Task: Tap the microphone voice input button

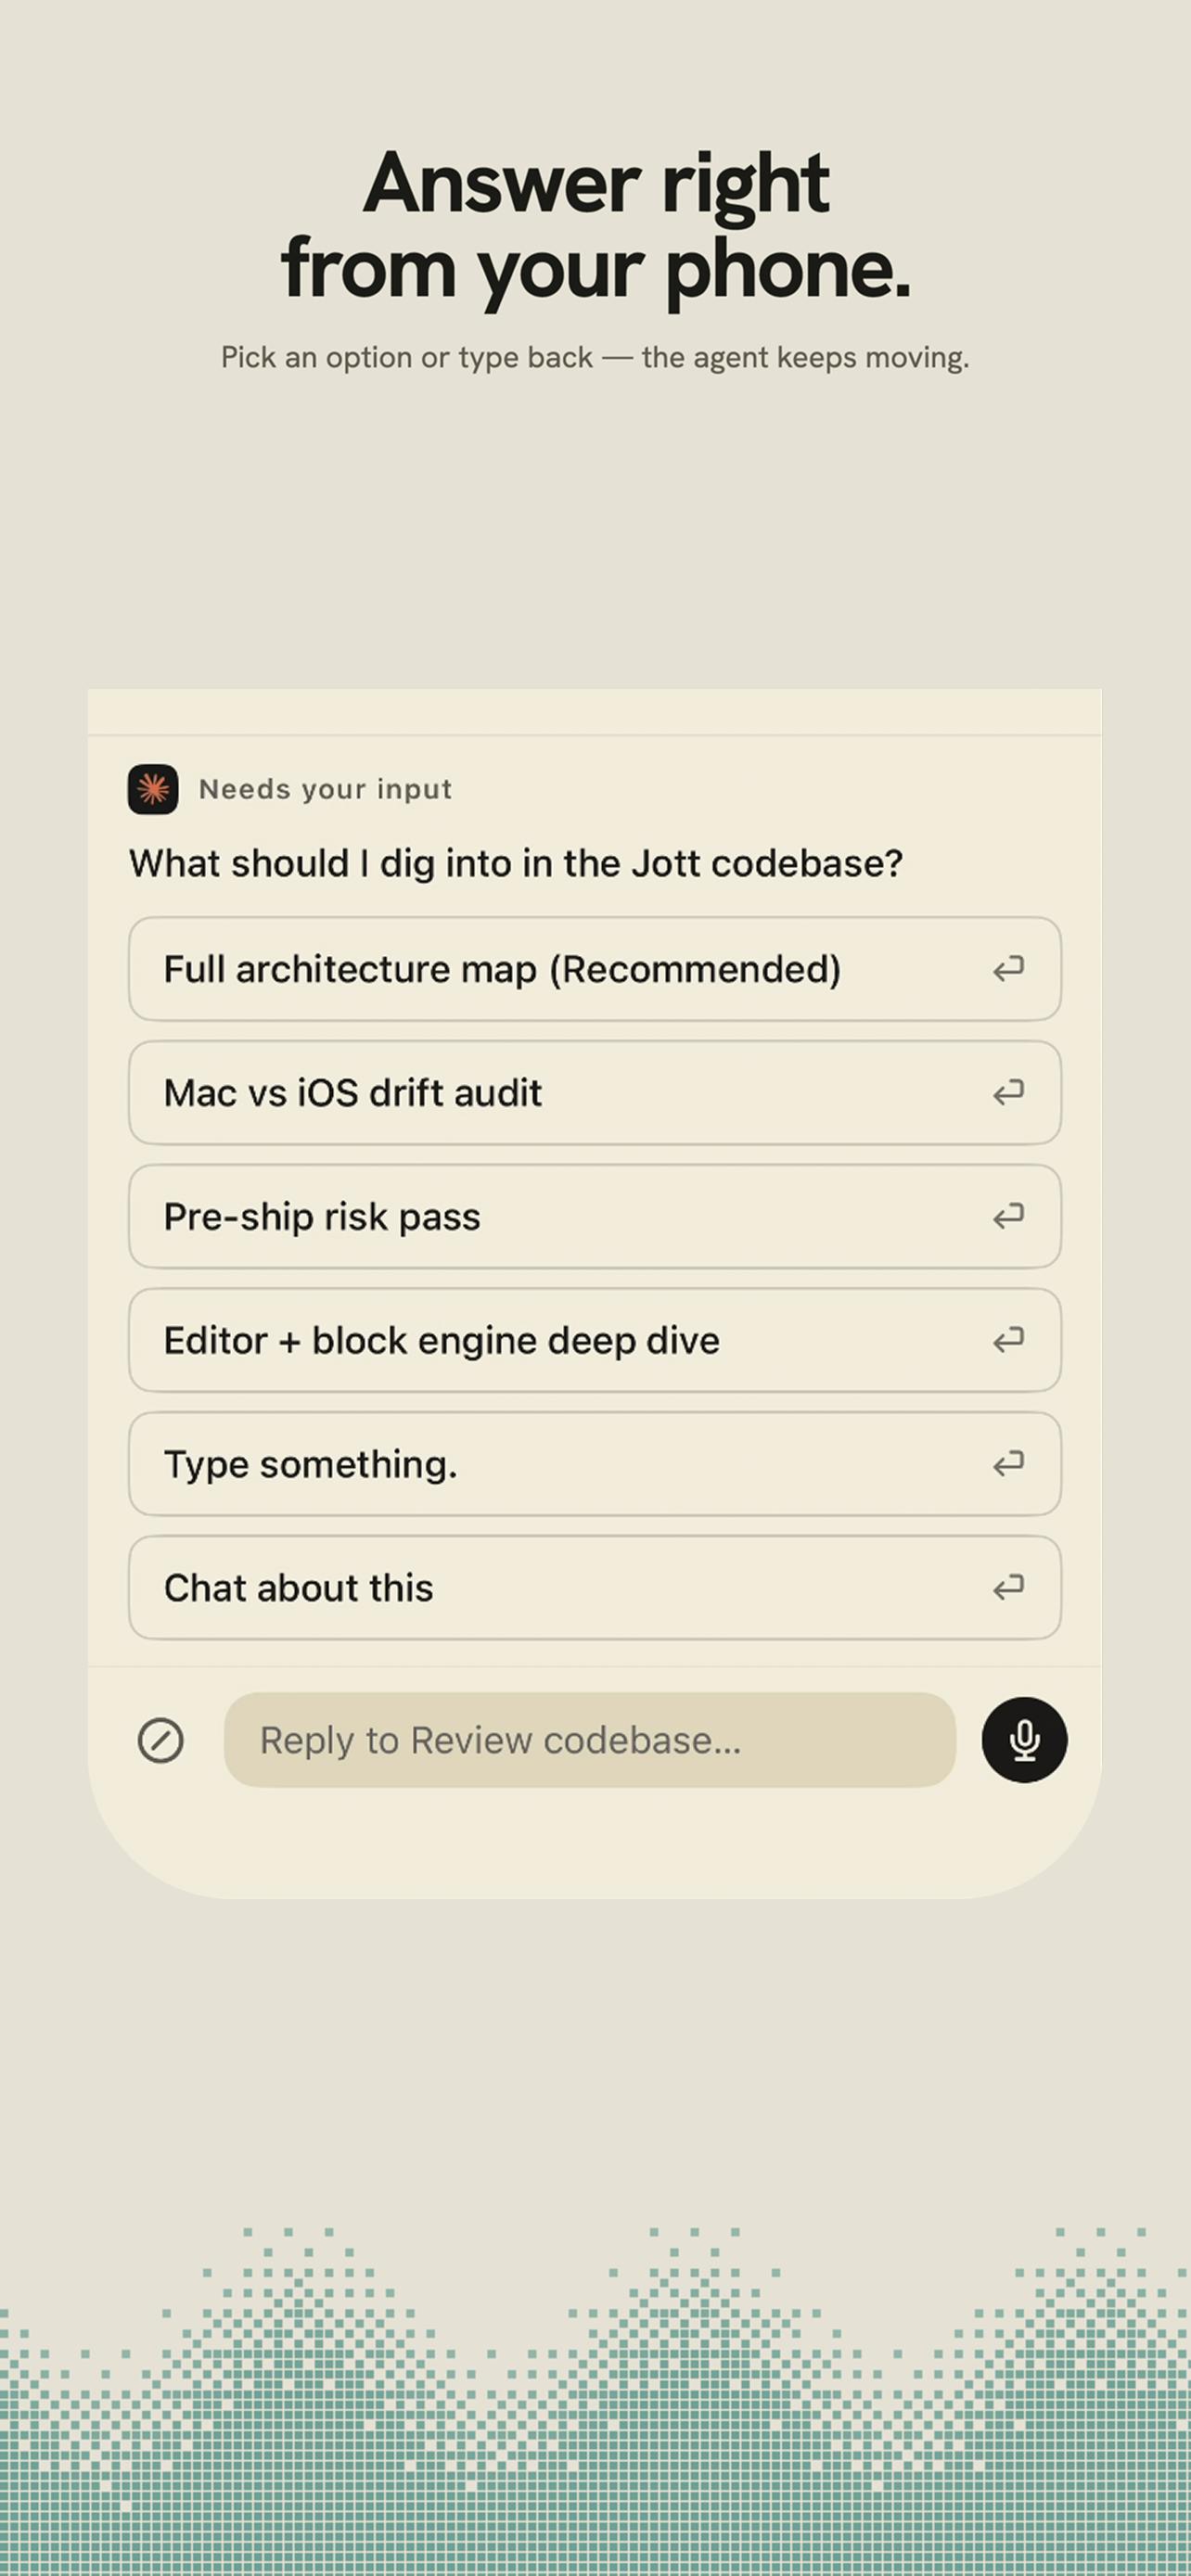Action: [x=1024, y=1740]
